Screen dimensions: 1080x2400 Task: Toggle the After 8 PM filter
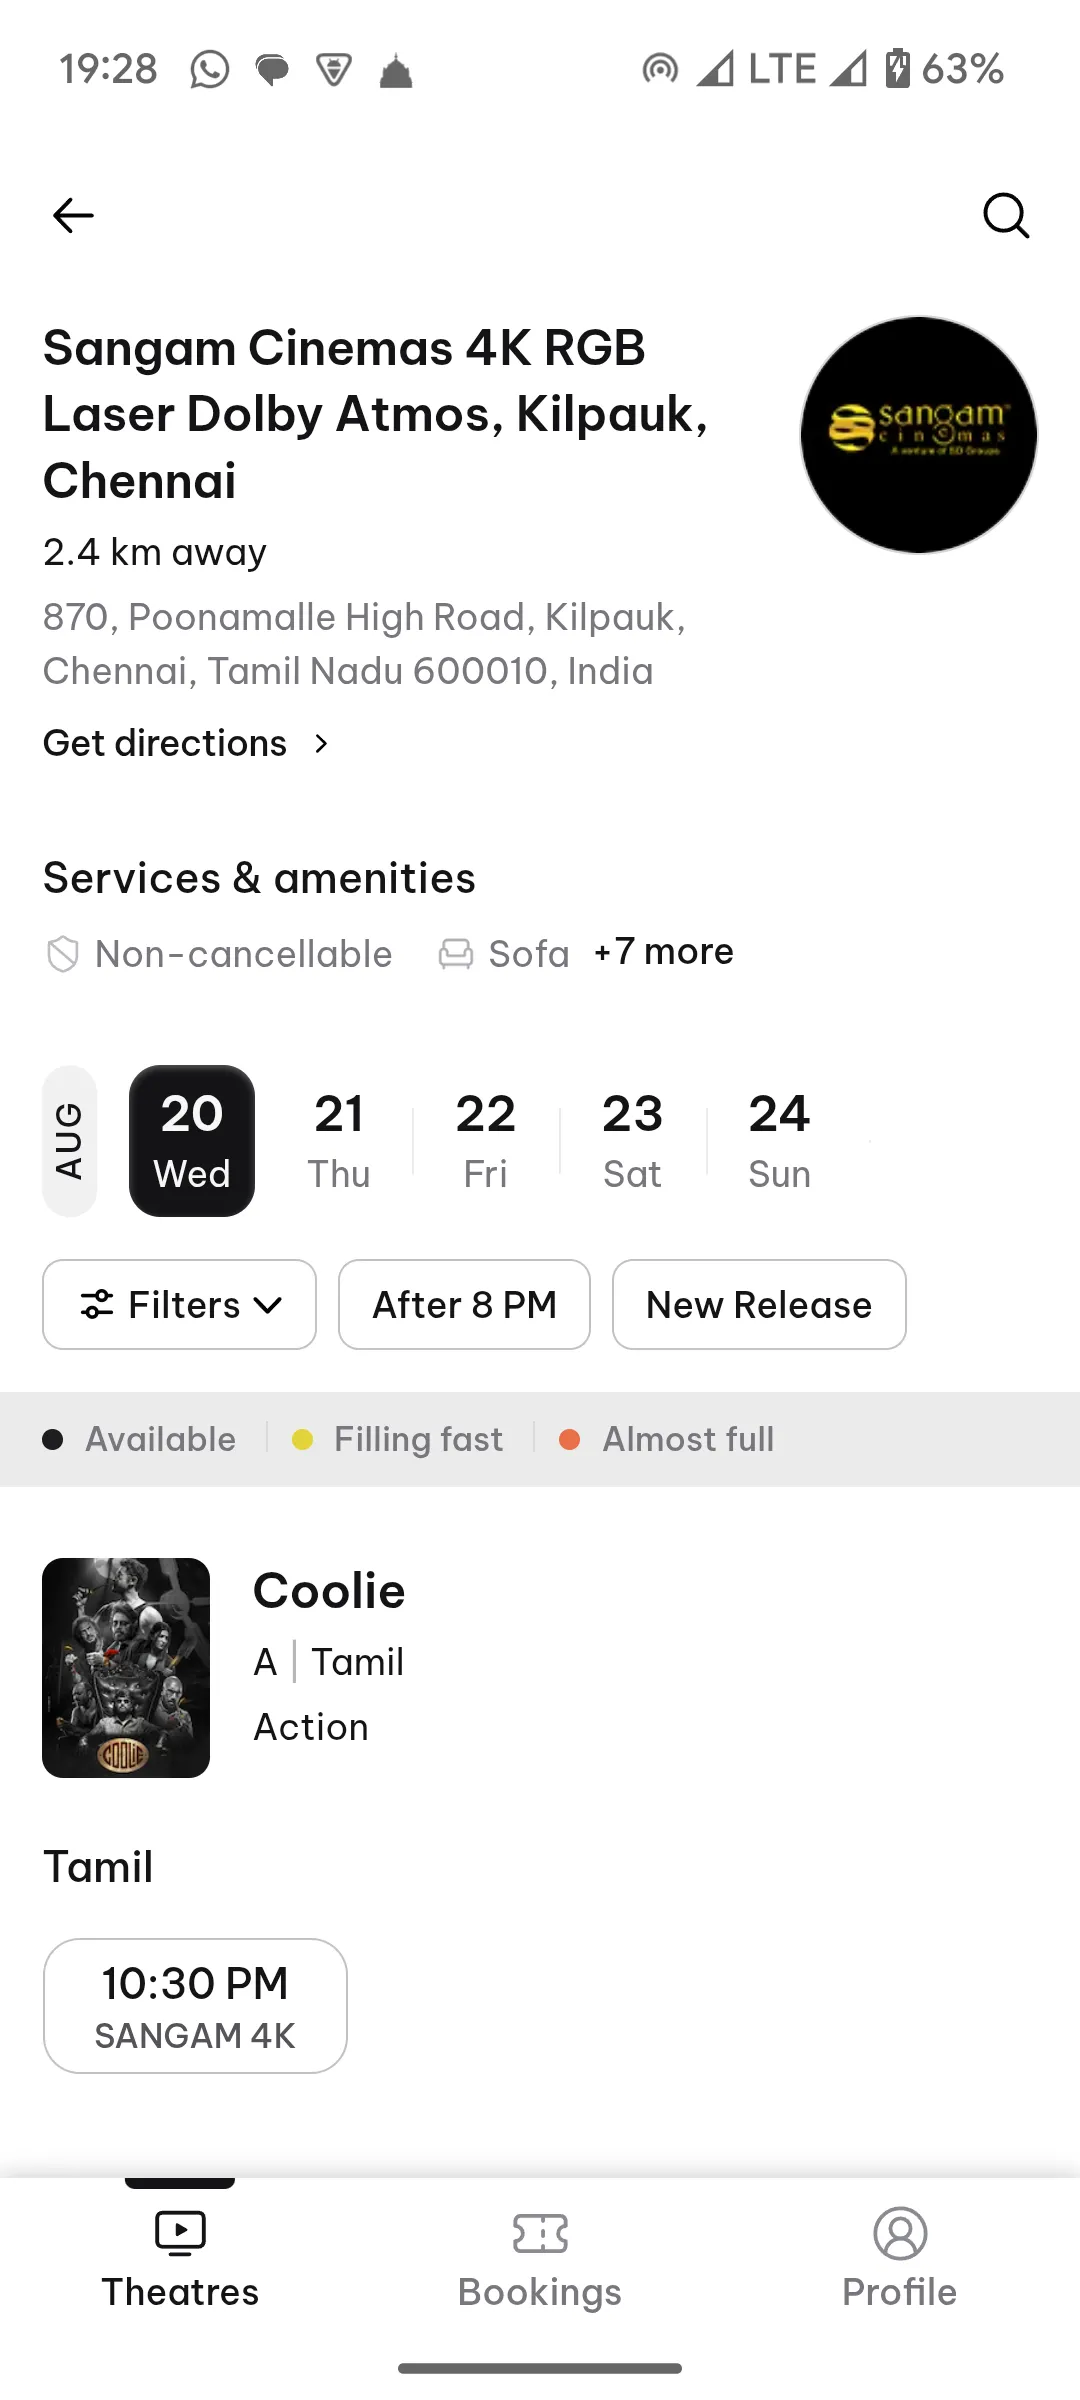464,1305
